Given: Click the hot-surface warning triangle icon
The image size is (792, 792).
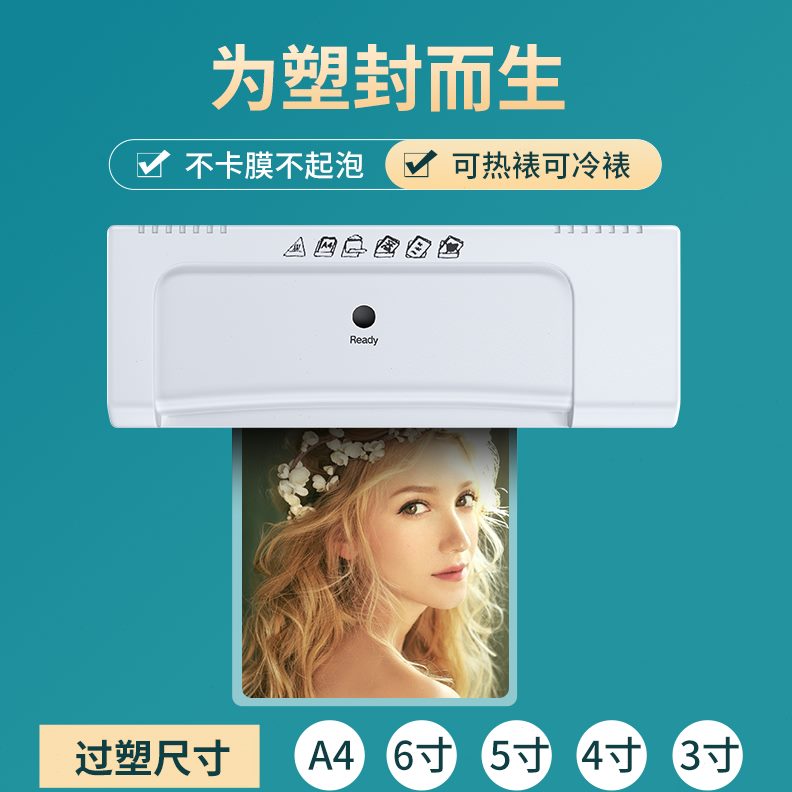Looking at the screenshot, I should [294, 248].
